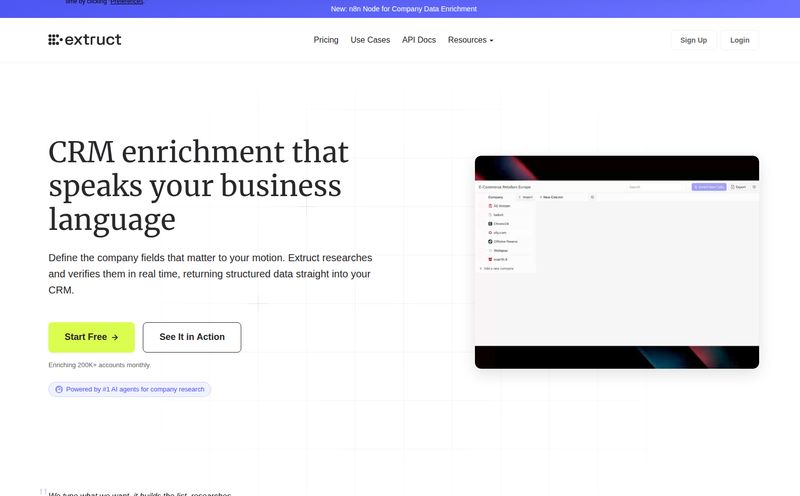
Task: Click the search field in the demo preview
Action: [x=656, y=187]
